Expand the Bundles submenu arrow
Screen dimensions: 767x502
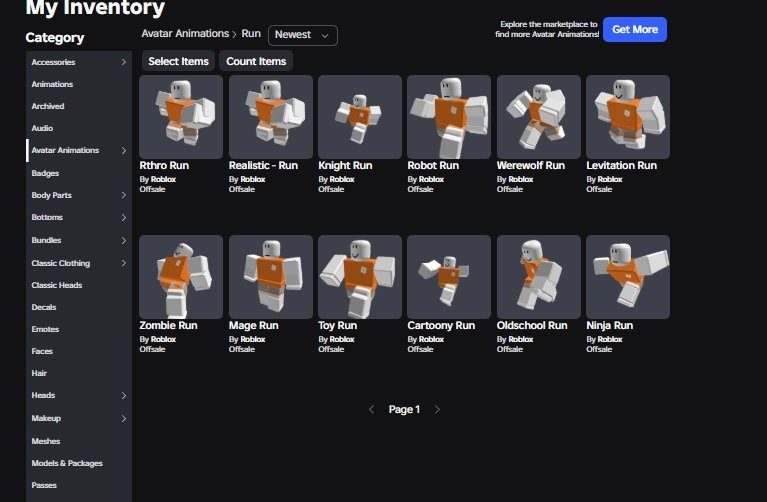(123, 240)
